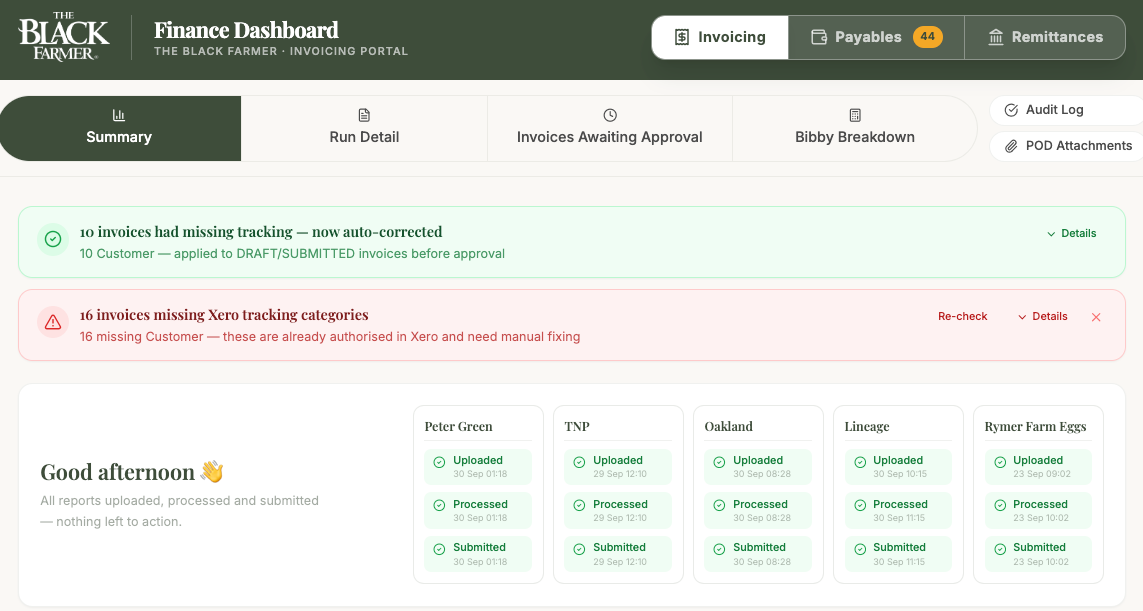Select the Summary tab

(120, 128)
